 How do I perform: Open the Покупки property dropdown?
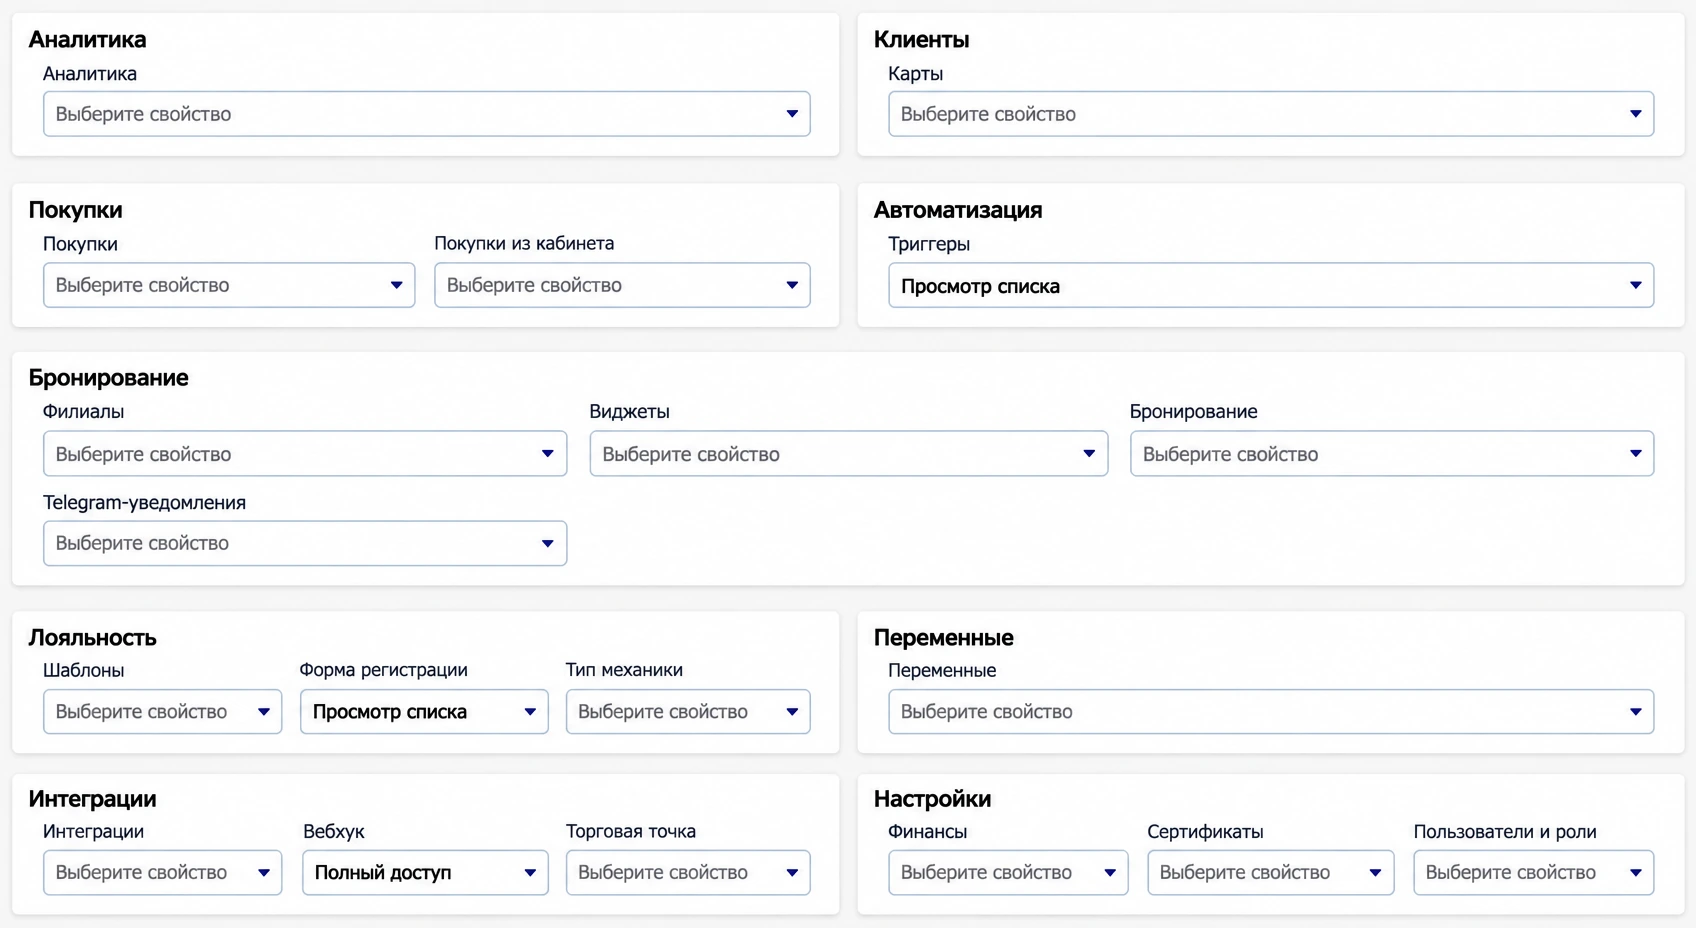coord(229,285)
